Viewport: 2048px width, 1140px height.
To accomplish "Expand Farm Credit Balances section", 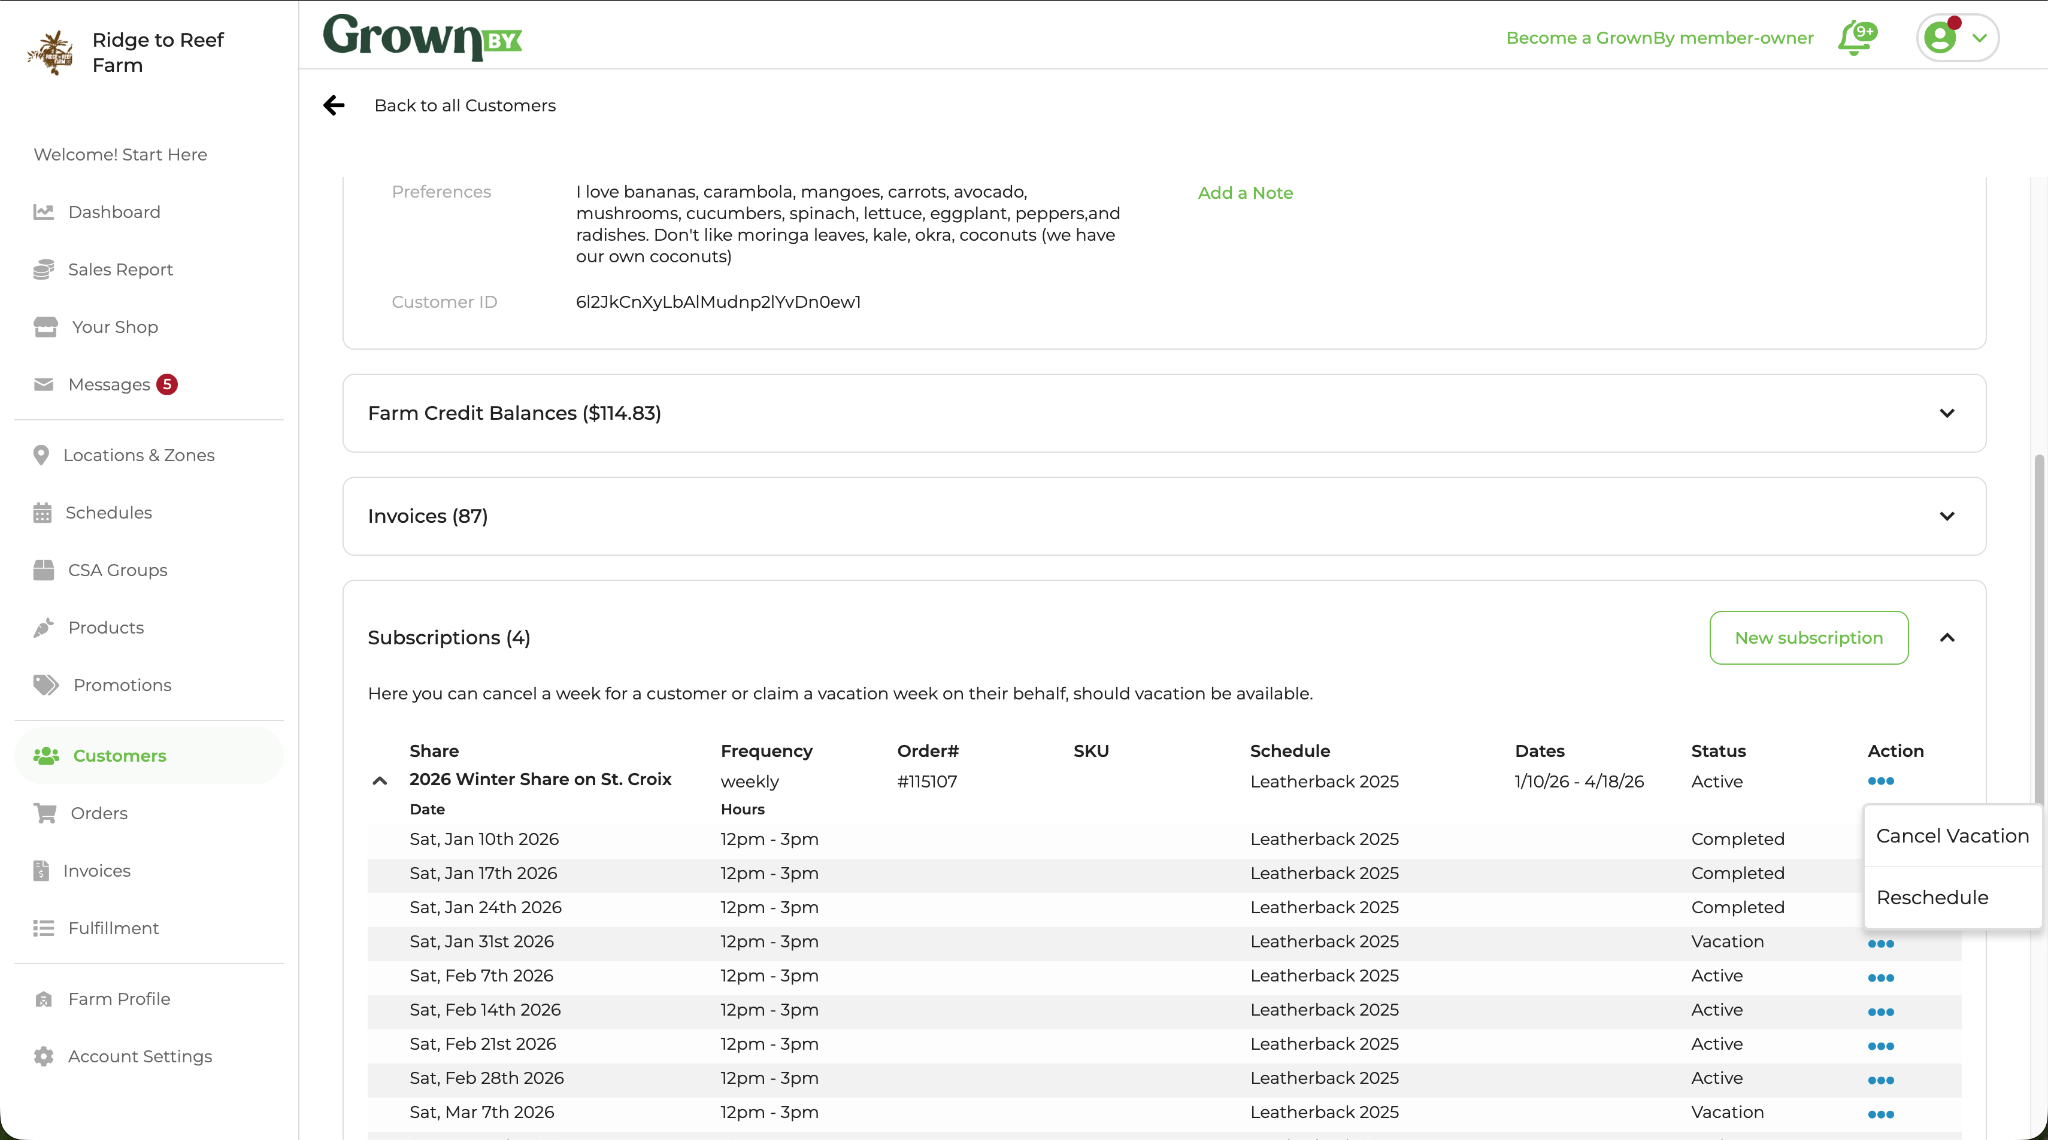I will tap(1946, 413).
